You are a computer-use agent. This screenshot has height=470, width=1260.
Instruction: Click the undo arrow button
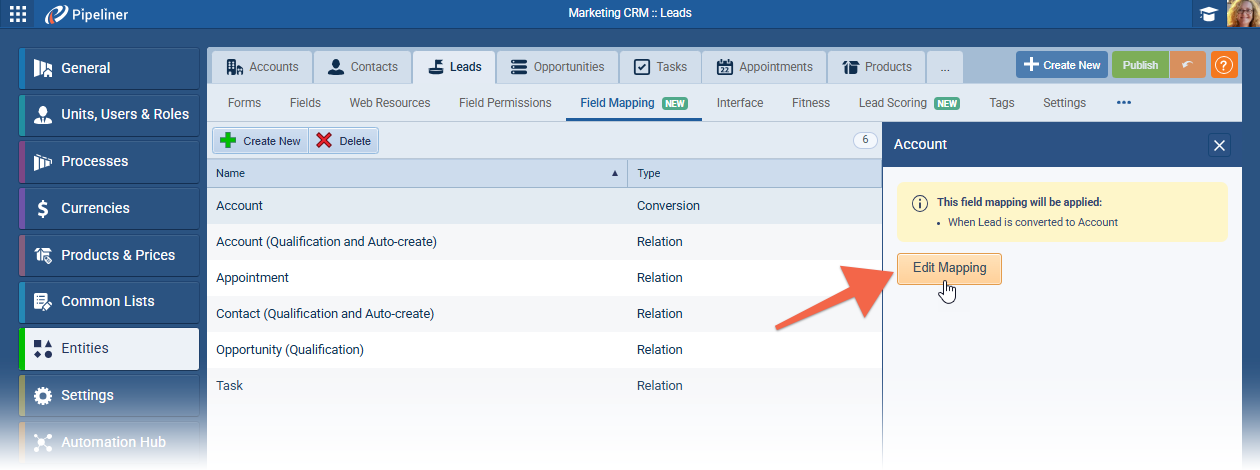(1187, 65)
